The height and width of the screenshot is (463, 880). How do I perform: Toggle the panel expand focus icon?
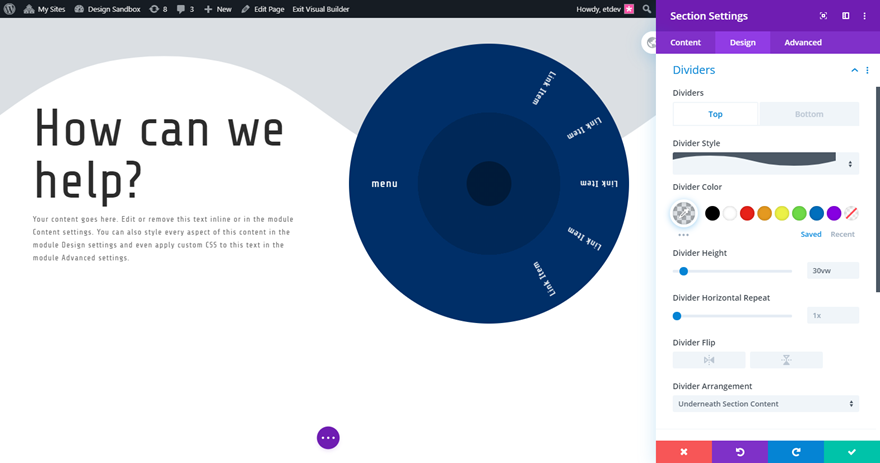[x=823, y=16]
